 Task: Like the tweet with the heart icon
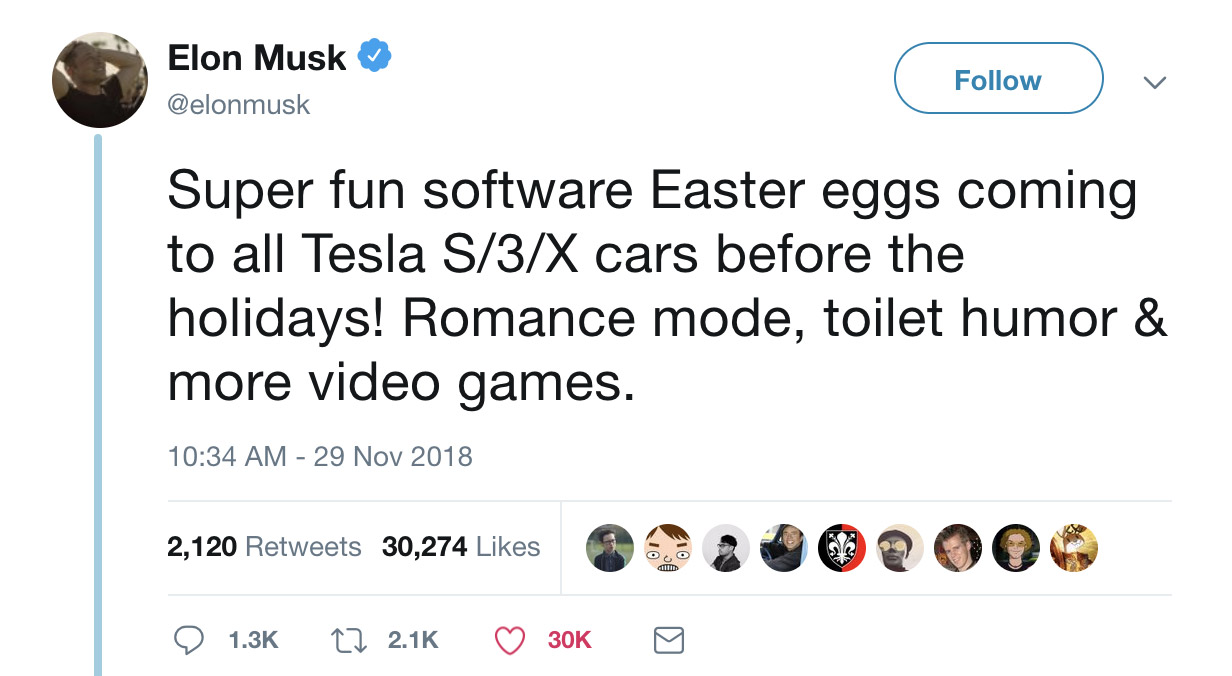tap(510, 640)
